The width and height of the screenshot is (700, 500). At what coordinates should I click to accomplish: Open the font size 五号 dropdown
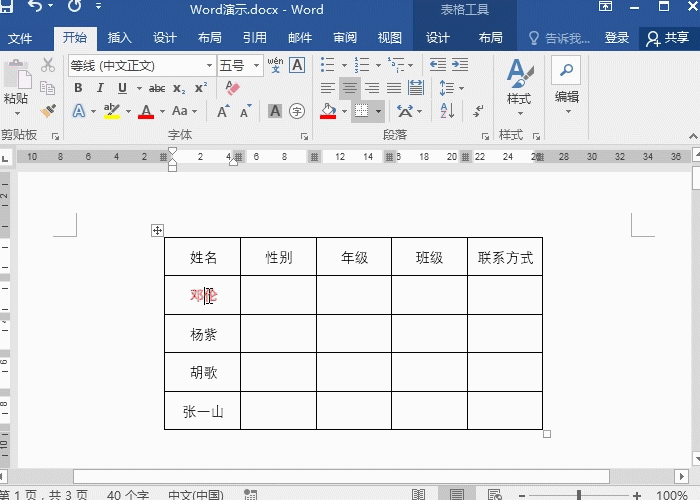(256, 66)
